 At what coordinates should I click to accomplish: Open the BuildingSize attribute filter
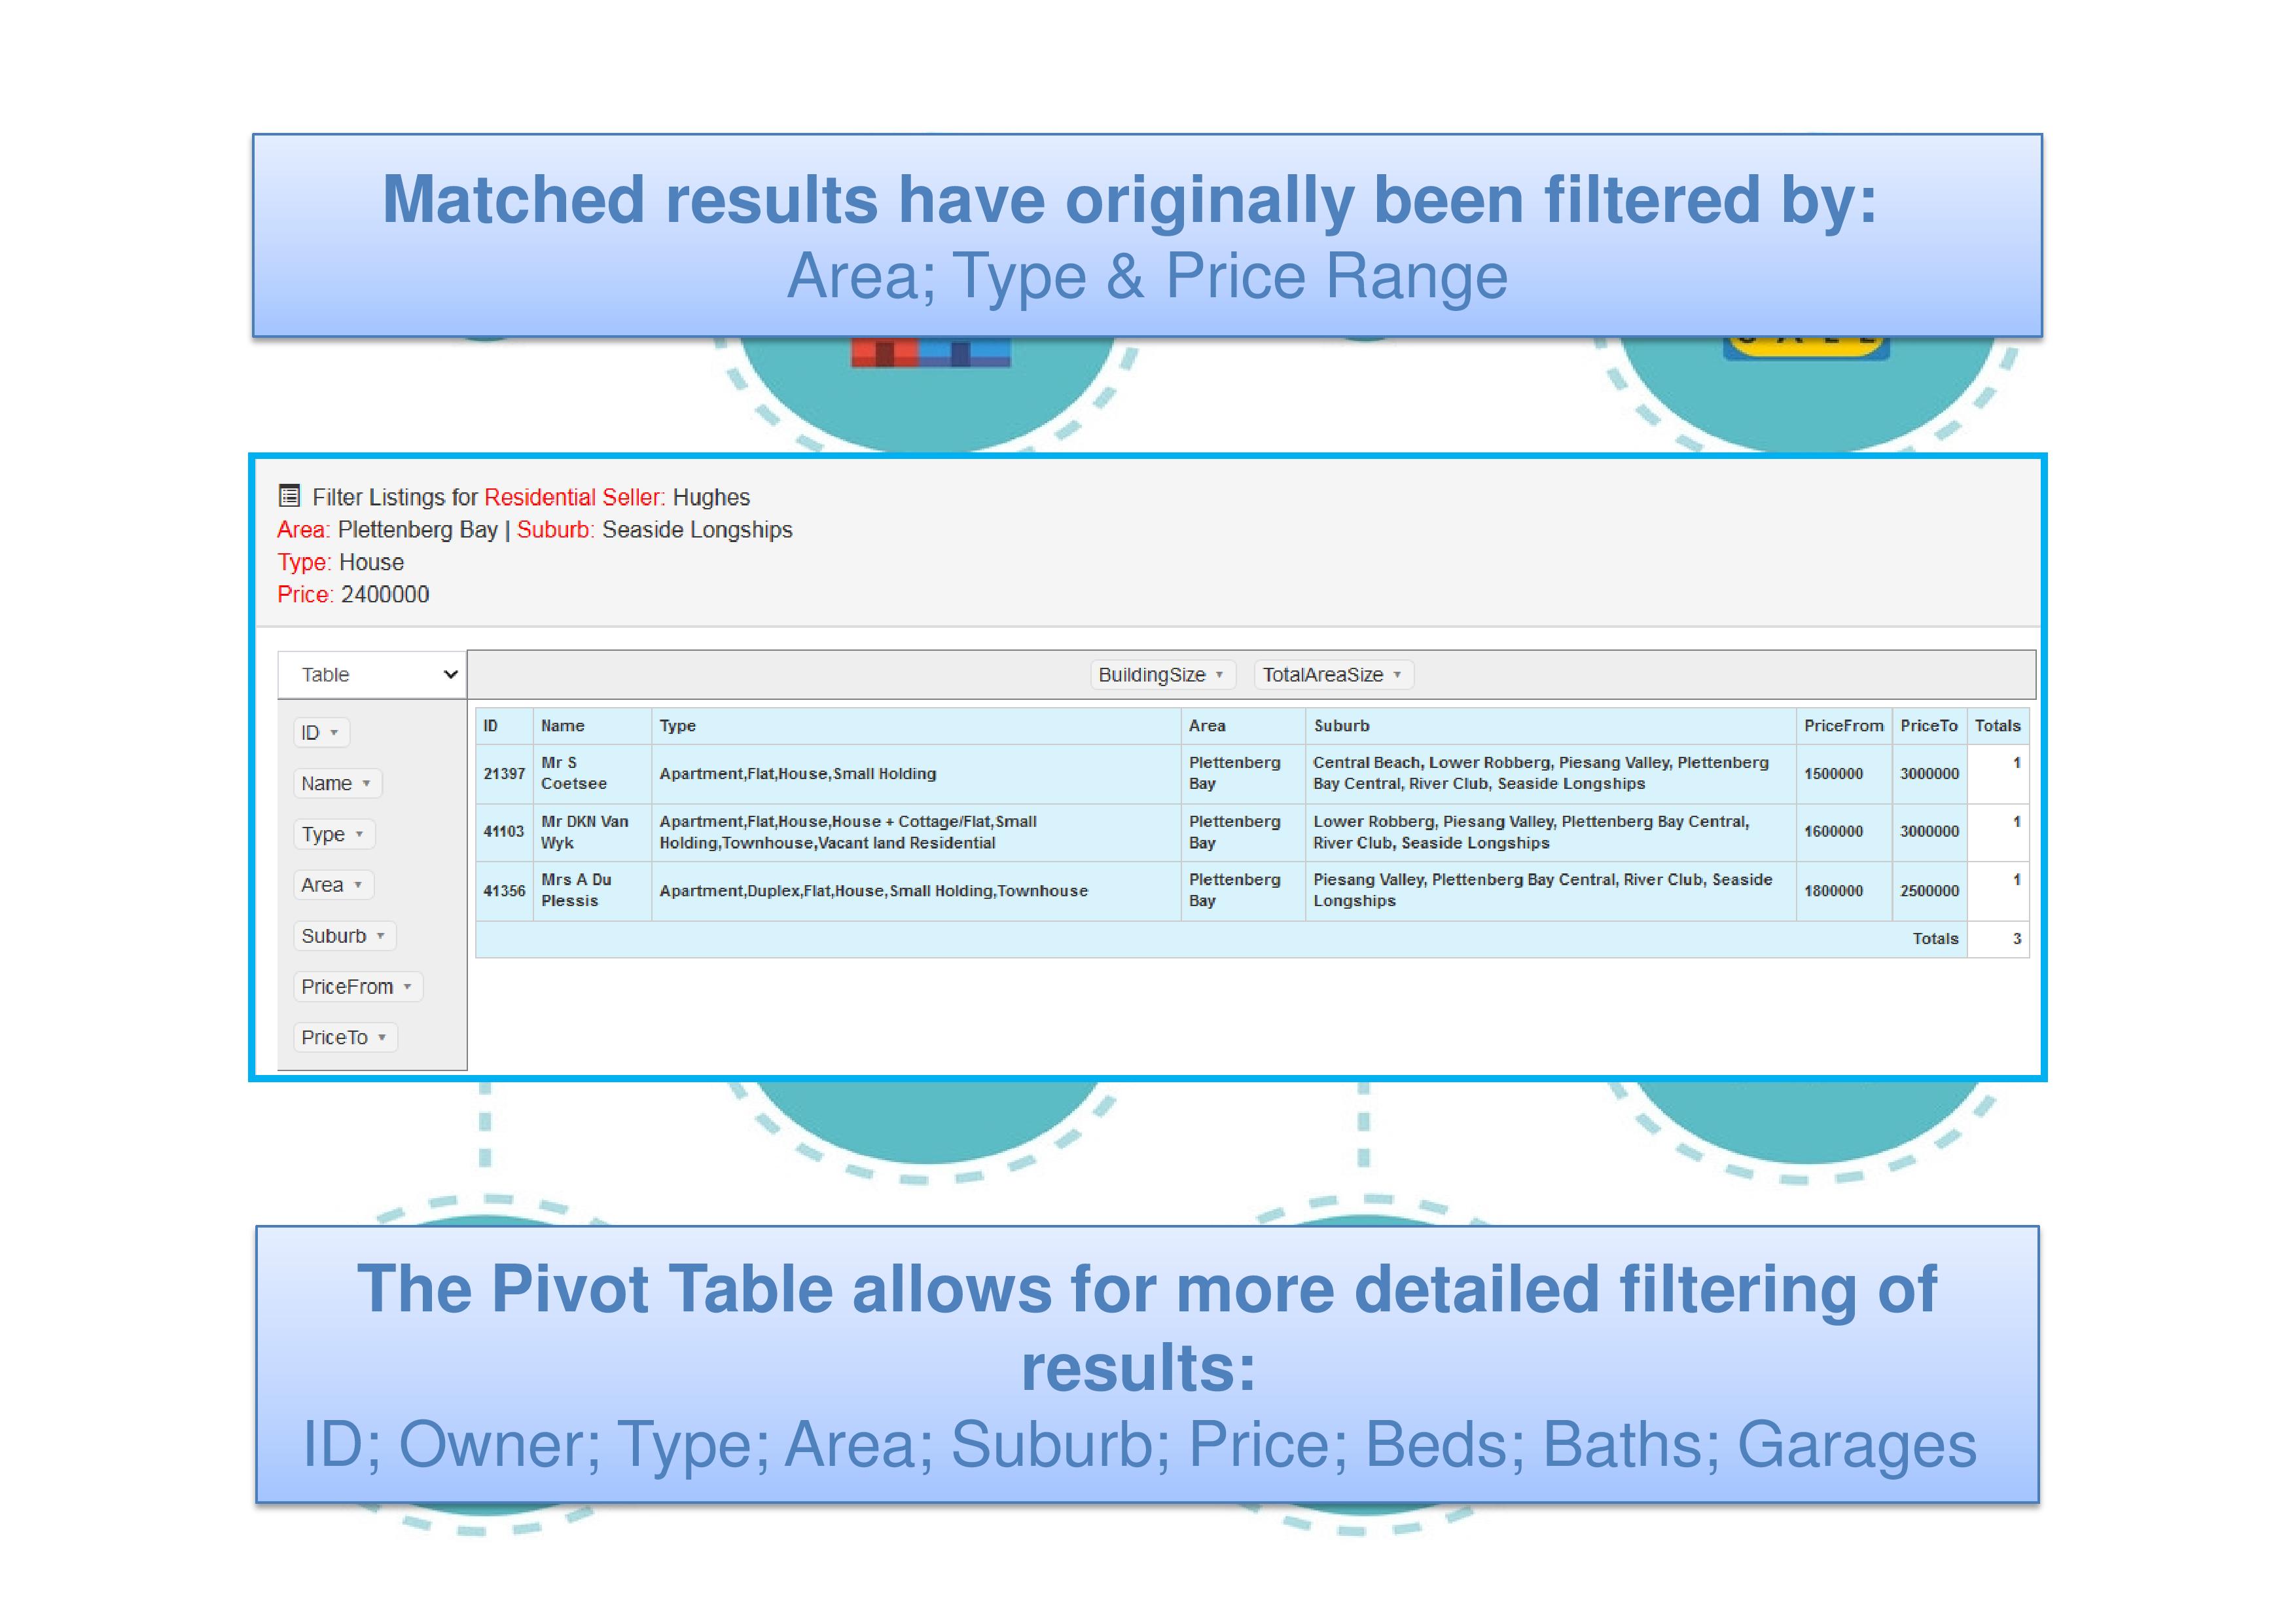(x=1219, y=675)
